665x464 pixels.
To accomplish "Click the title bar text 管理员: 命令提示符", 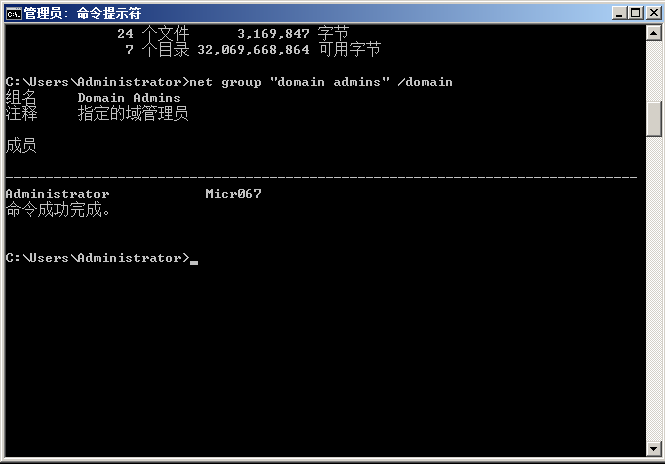I will click(x=82, y=14).
